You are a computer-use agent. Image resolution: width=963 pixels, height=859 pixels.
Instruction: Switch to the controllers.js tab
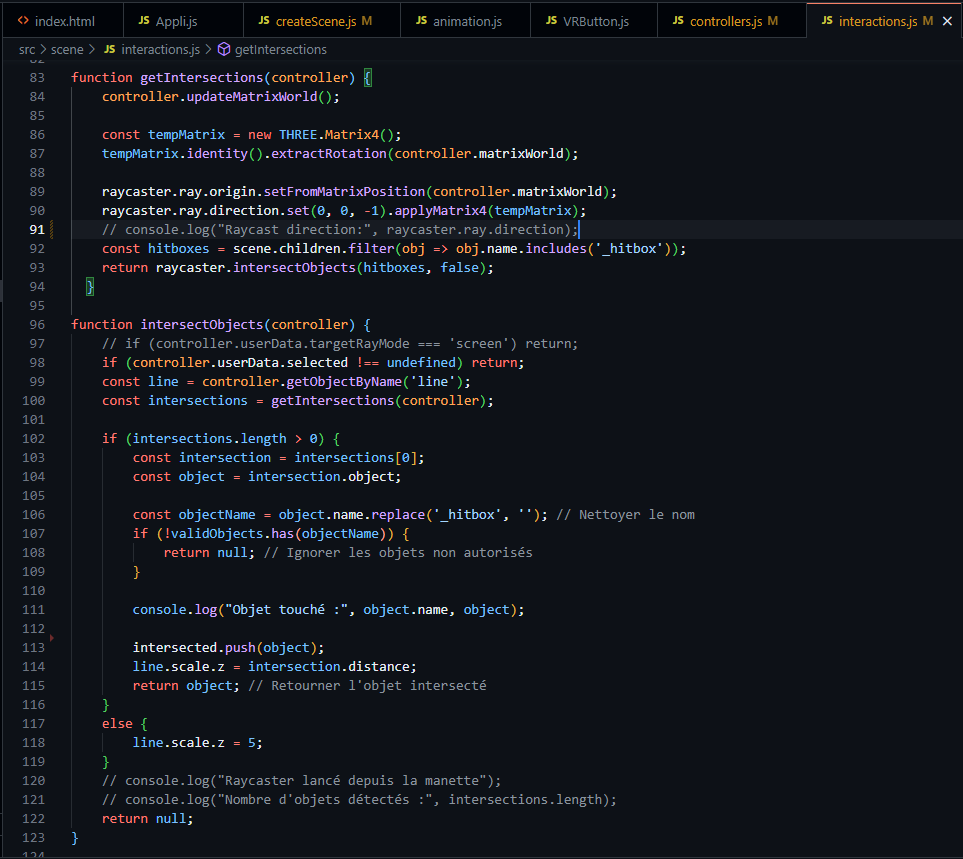(x=726, y=20)
